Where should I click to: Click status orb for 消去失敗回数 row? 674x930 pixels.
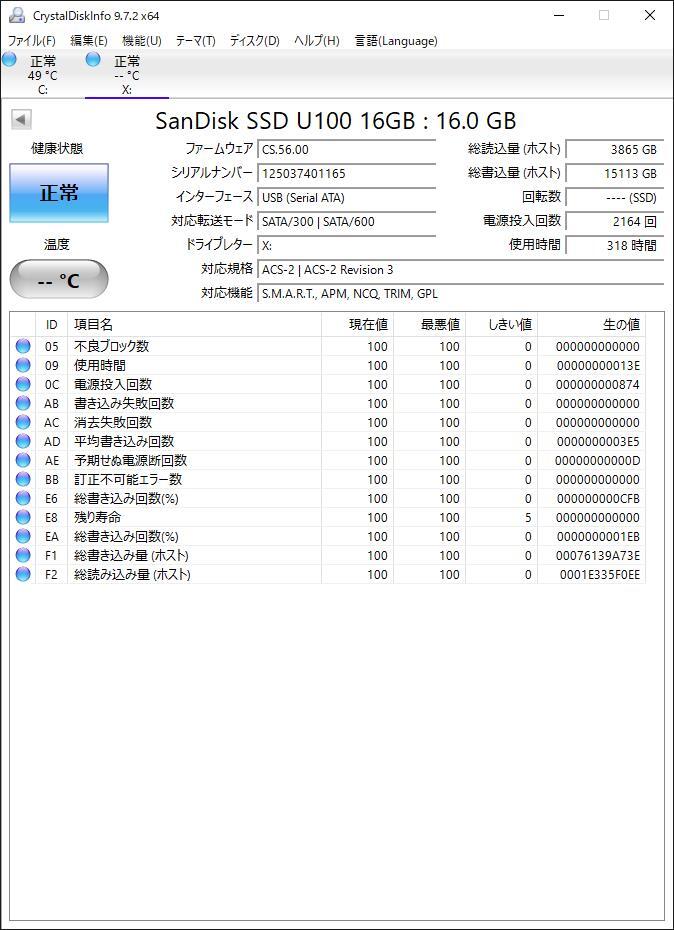click(x=23, y=422)
